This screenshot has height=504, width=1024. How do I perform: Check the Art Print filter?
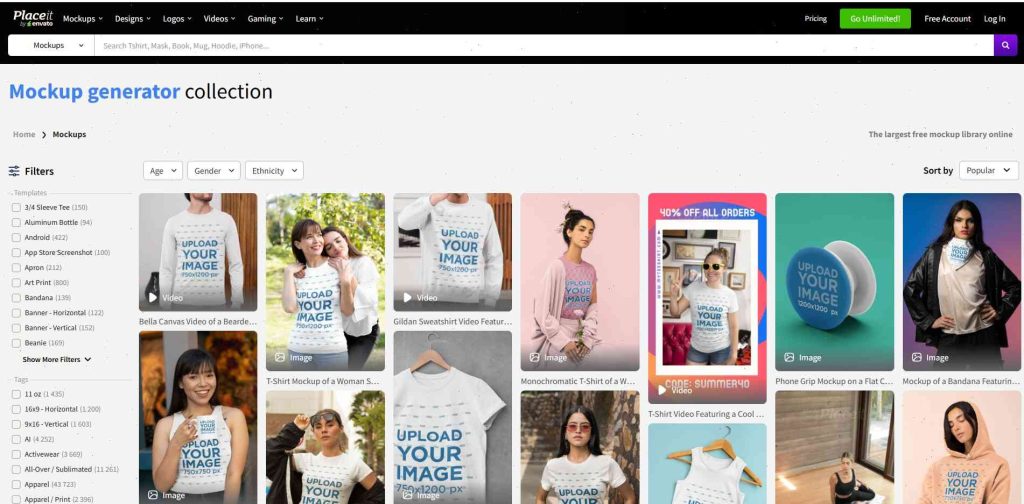[16, 283]
